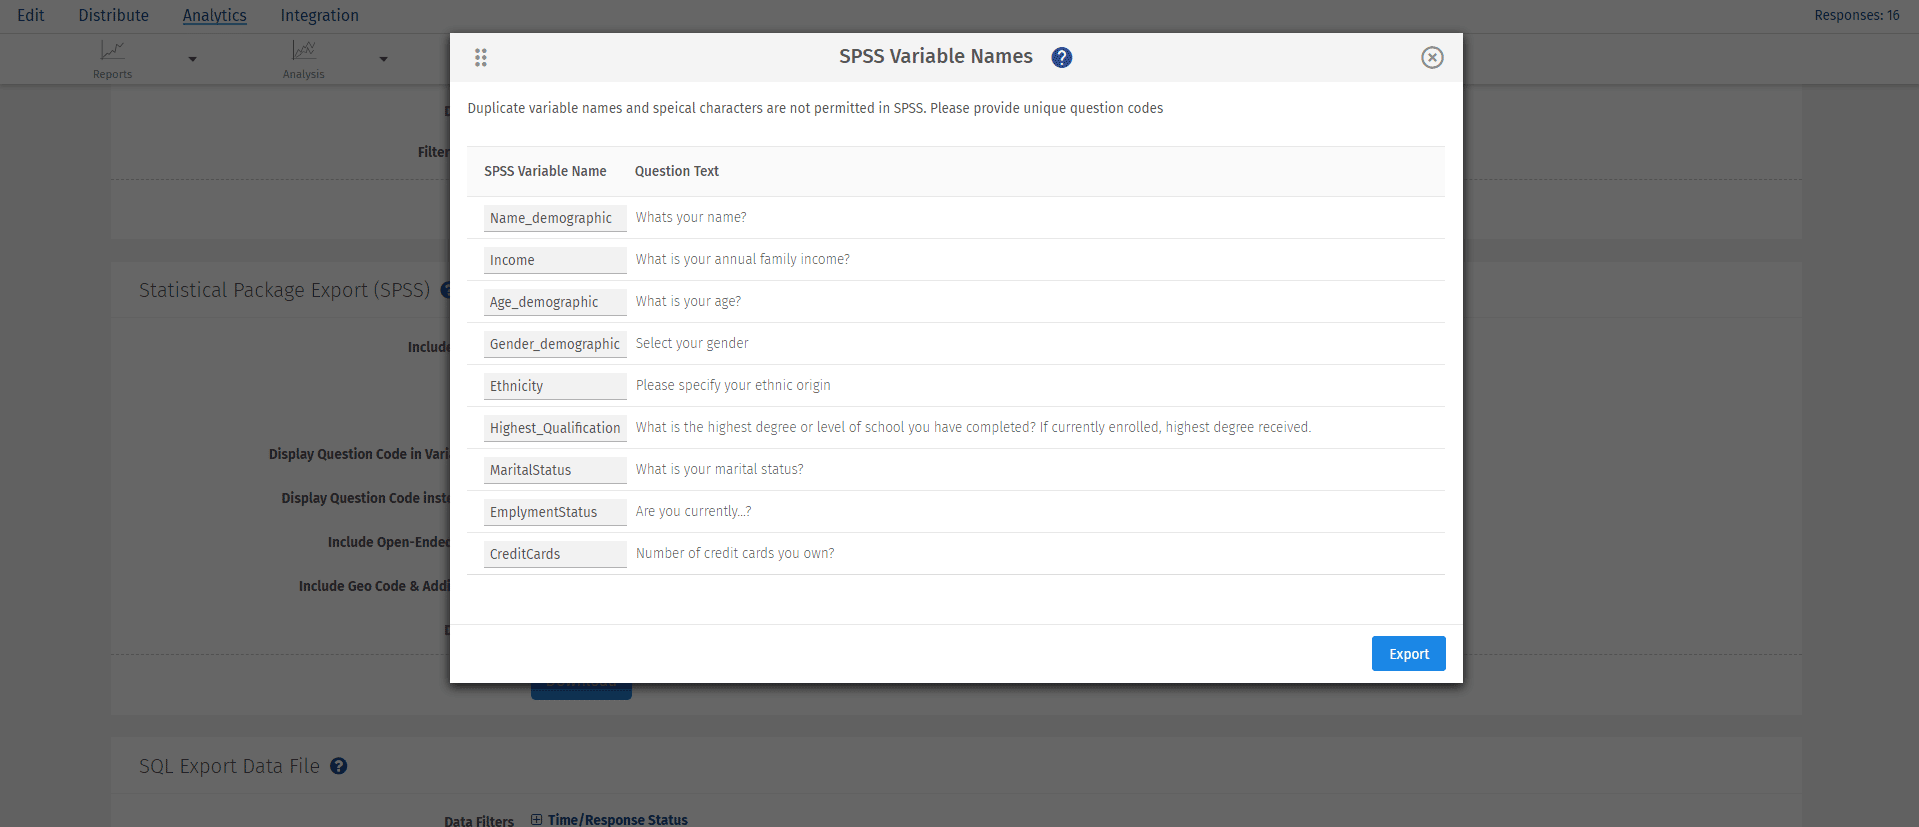The height and width of the screenshot is (827, 1919).
Task: Click 'Select your gender' question text
Action: [x=692, y=343]
